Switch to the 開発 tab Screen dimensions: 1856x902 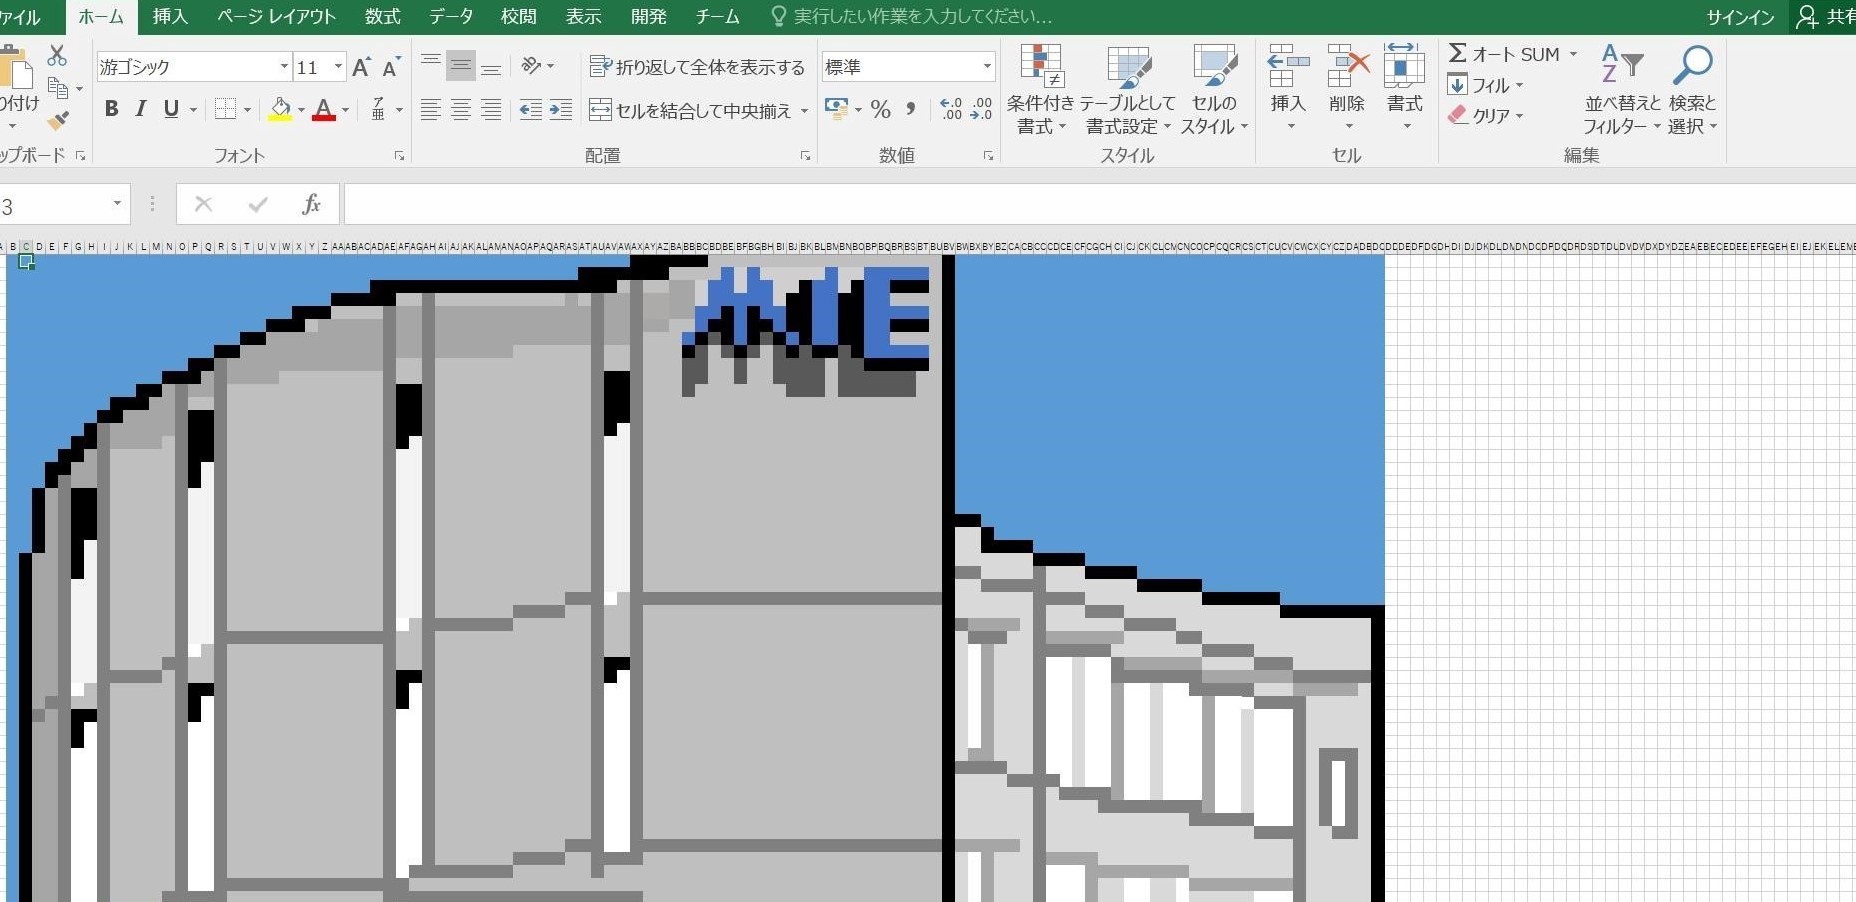(649, 17)
